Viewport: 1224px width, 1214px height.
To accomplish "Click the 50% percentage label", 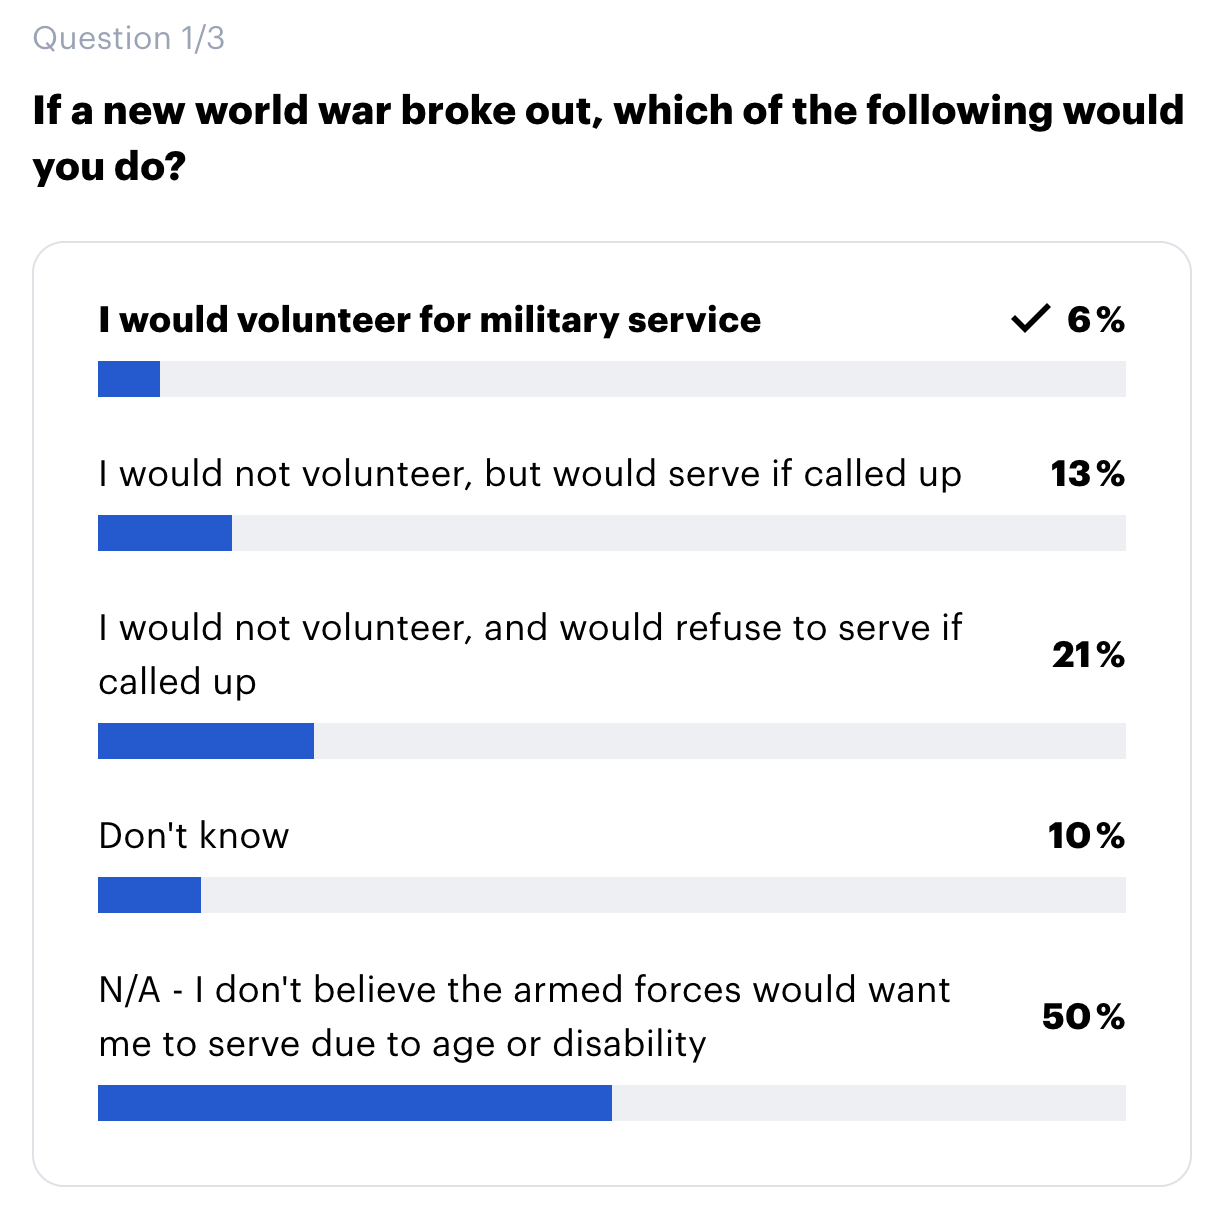I will [x=1083, y=1017].
